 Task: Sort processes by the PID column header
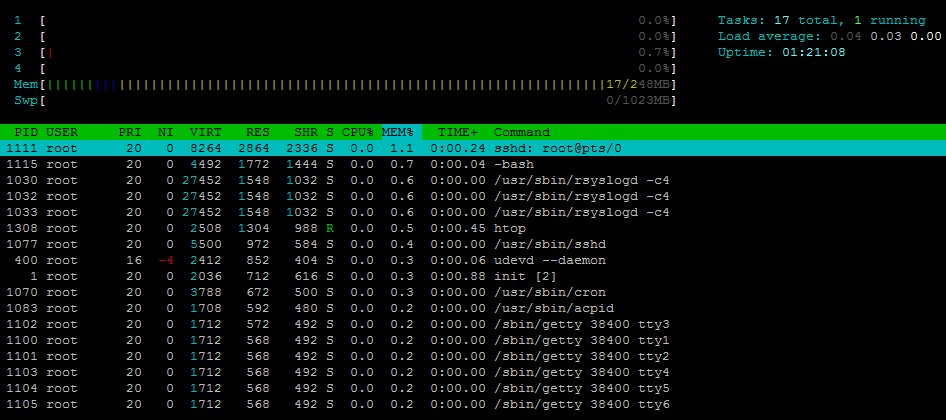27,132
